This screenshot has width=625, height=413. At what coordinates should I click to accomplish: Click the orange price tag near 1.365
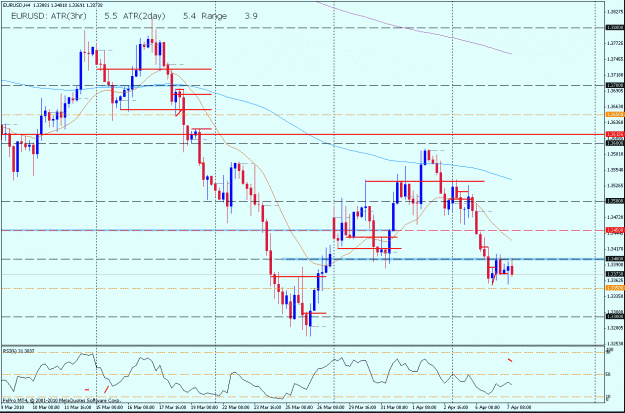pos(615,114)
